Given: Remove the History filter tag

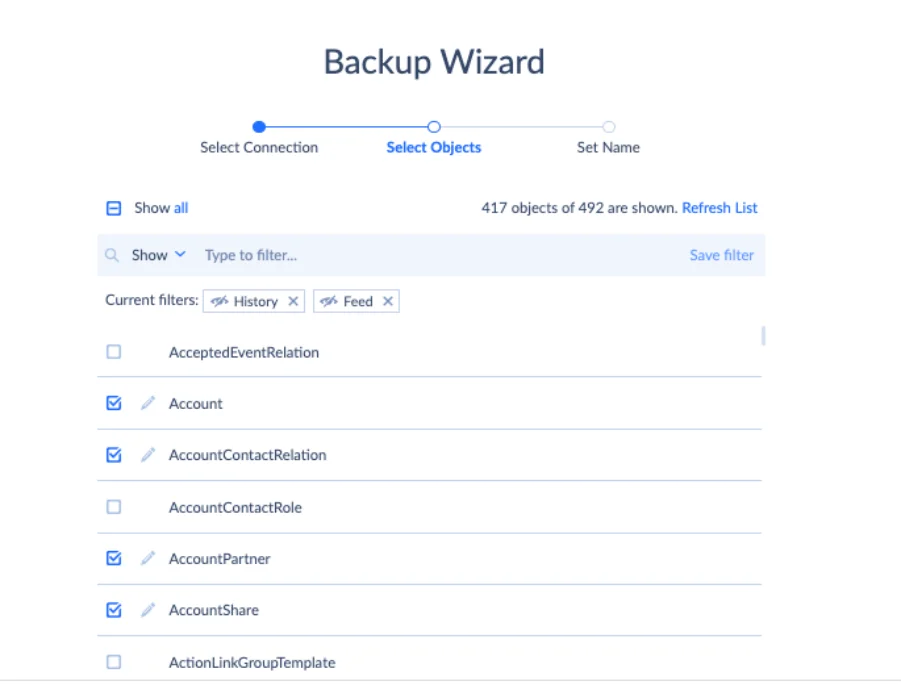Looking at the screenshot, I should click(293, 301).
